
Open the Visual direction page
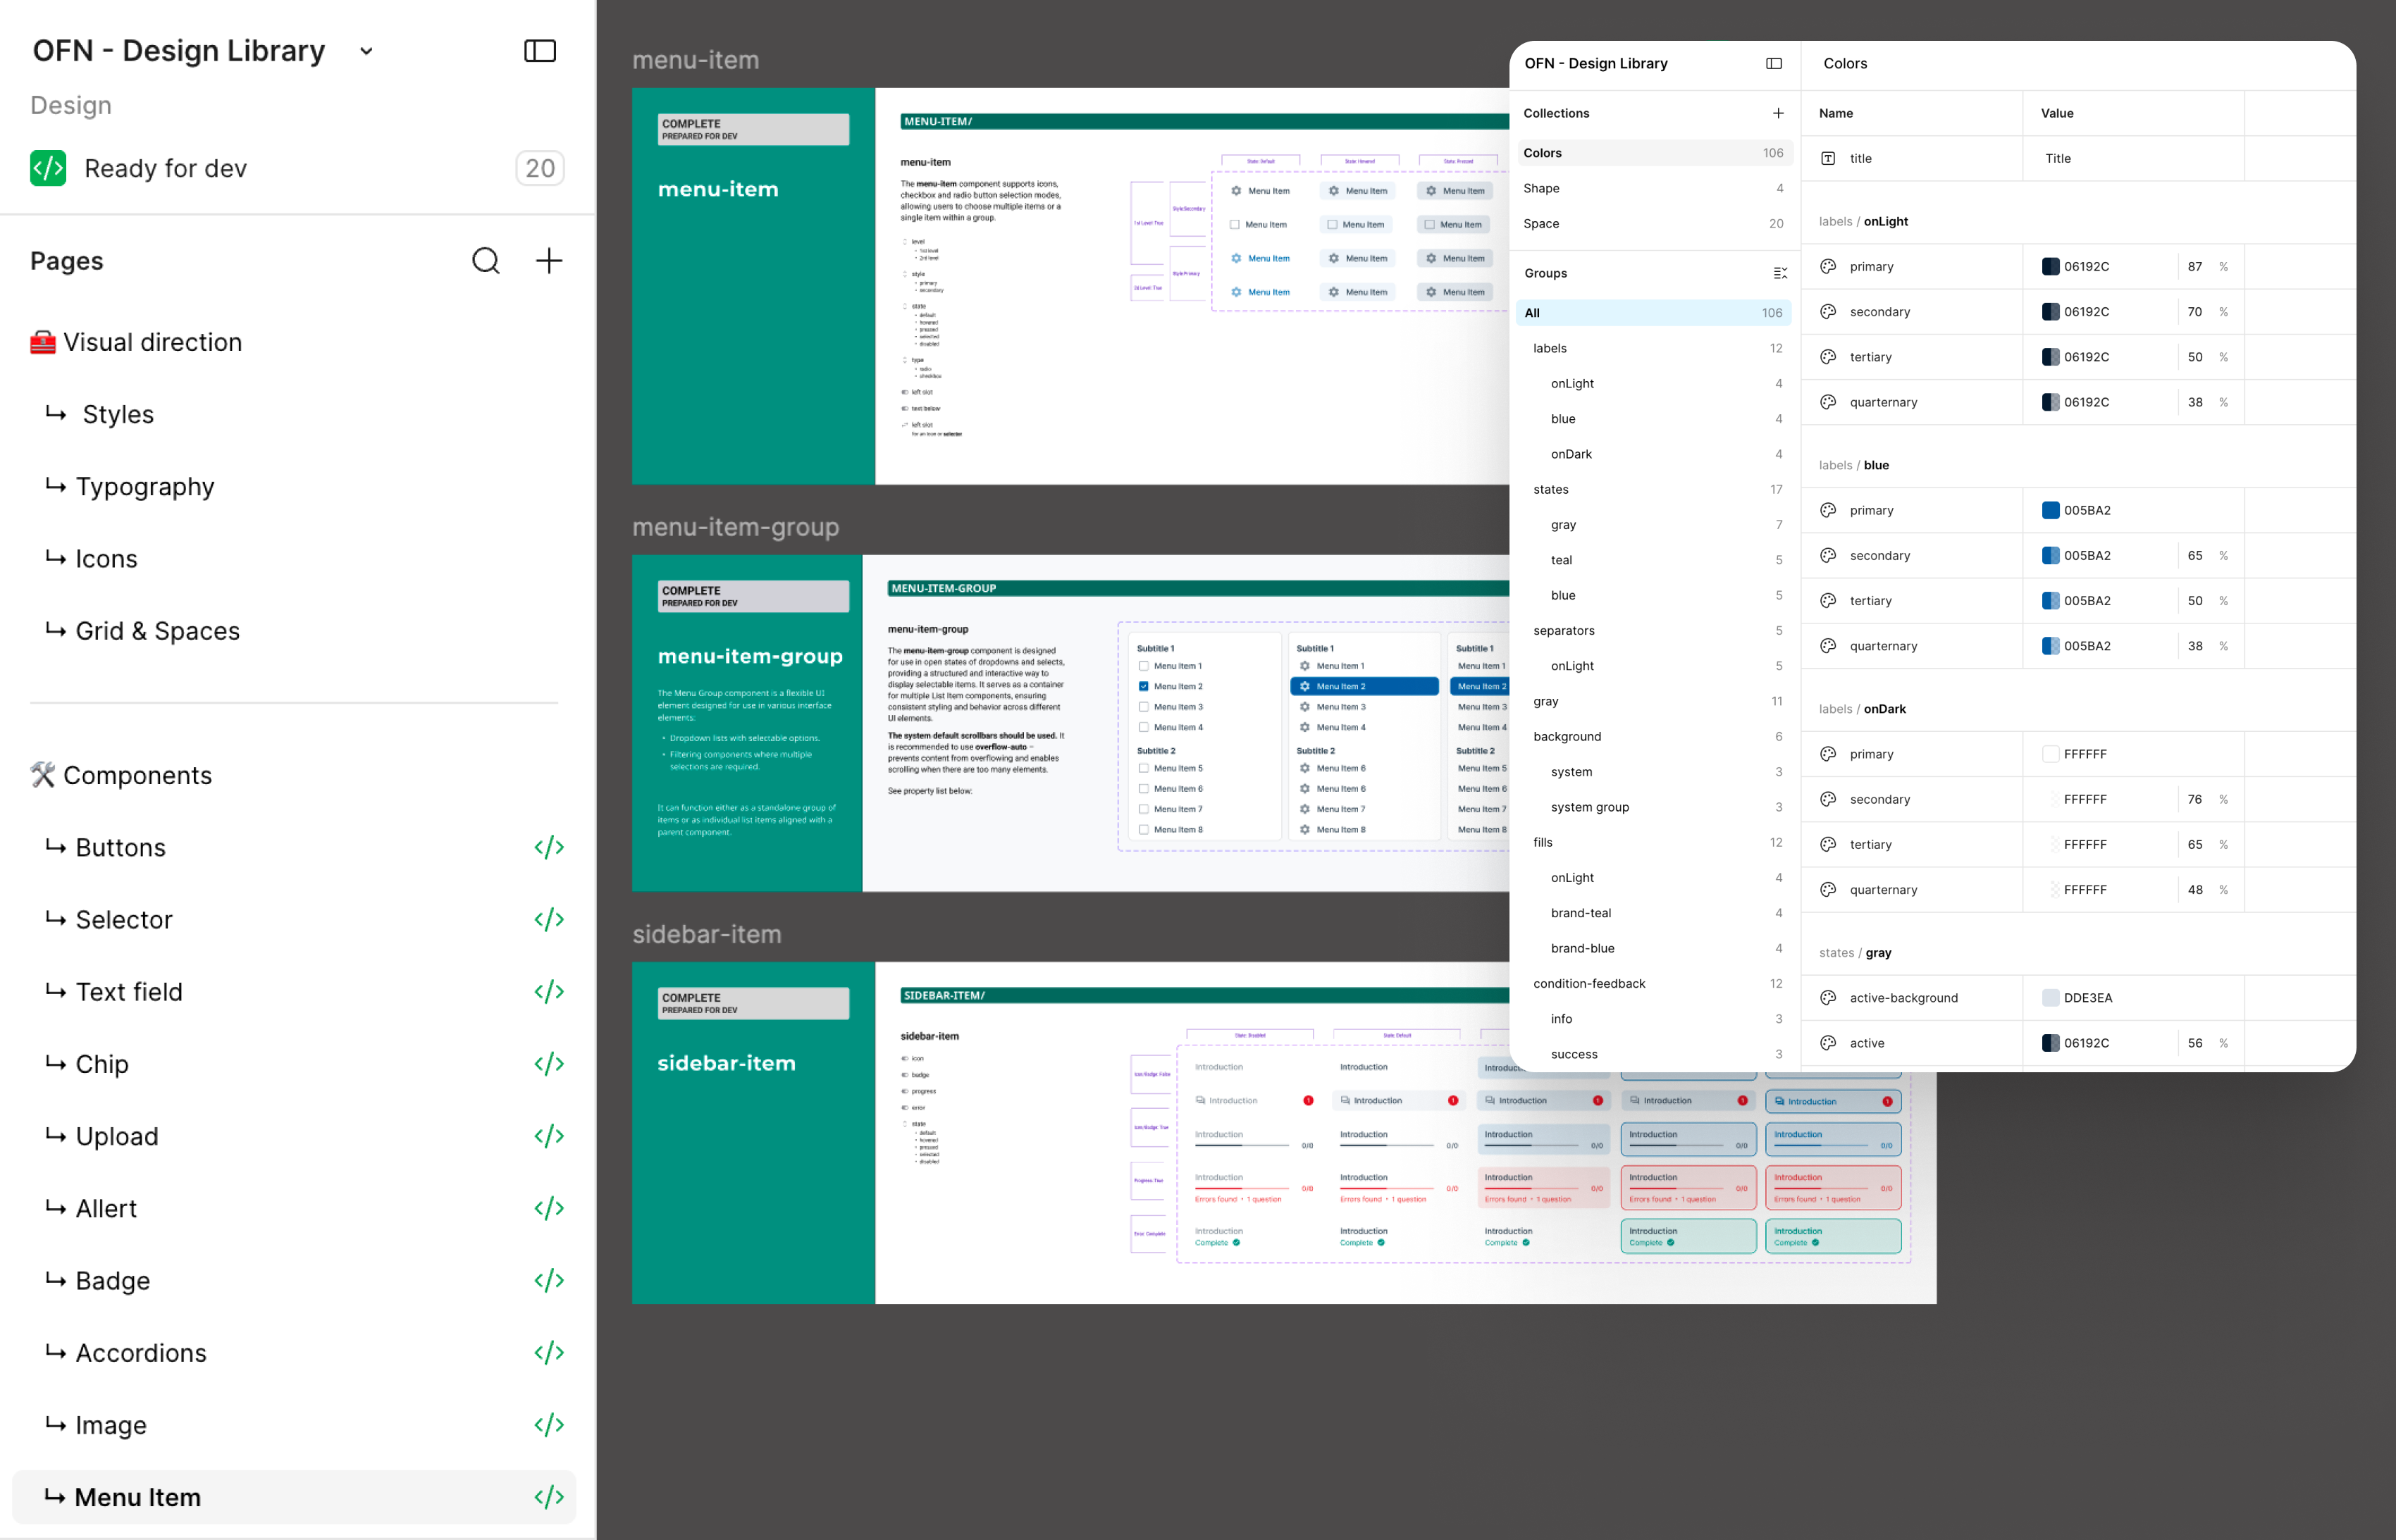point(136,342)
